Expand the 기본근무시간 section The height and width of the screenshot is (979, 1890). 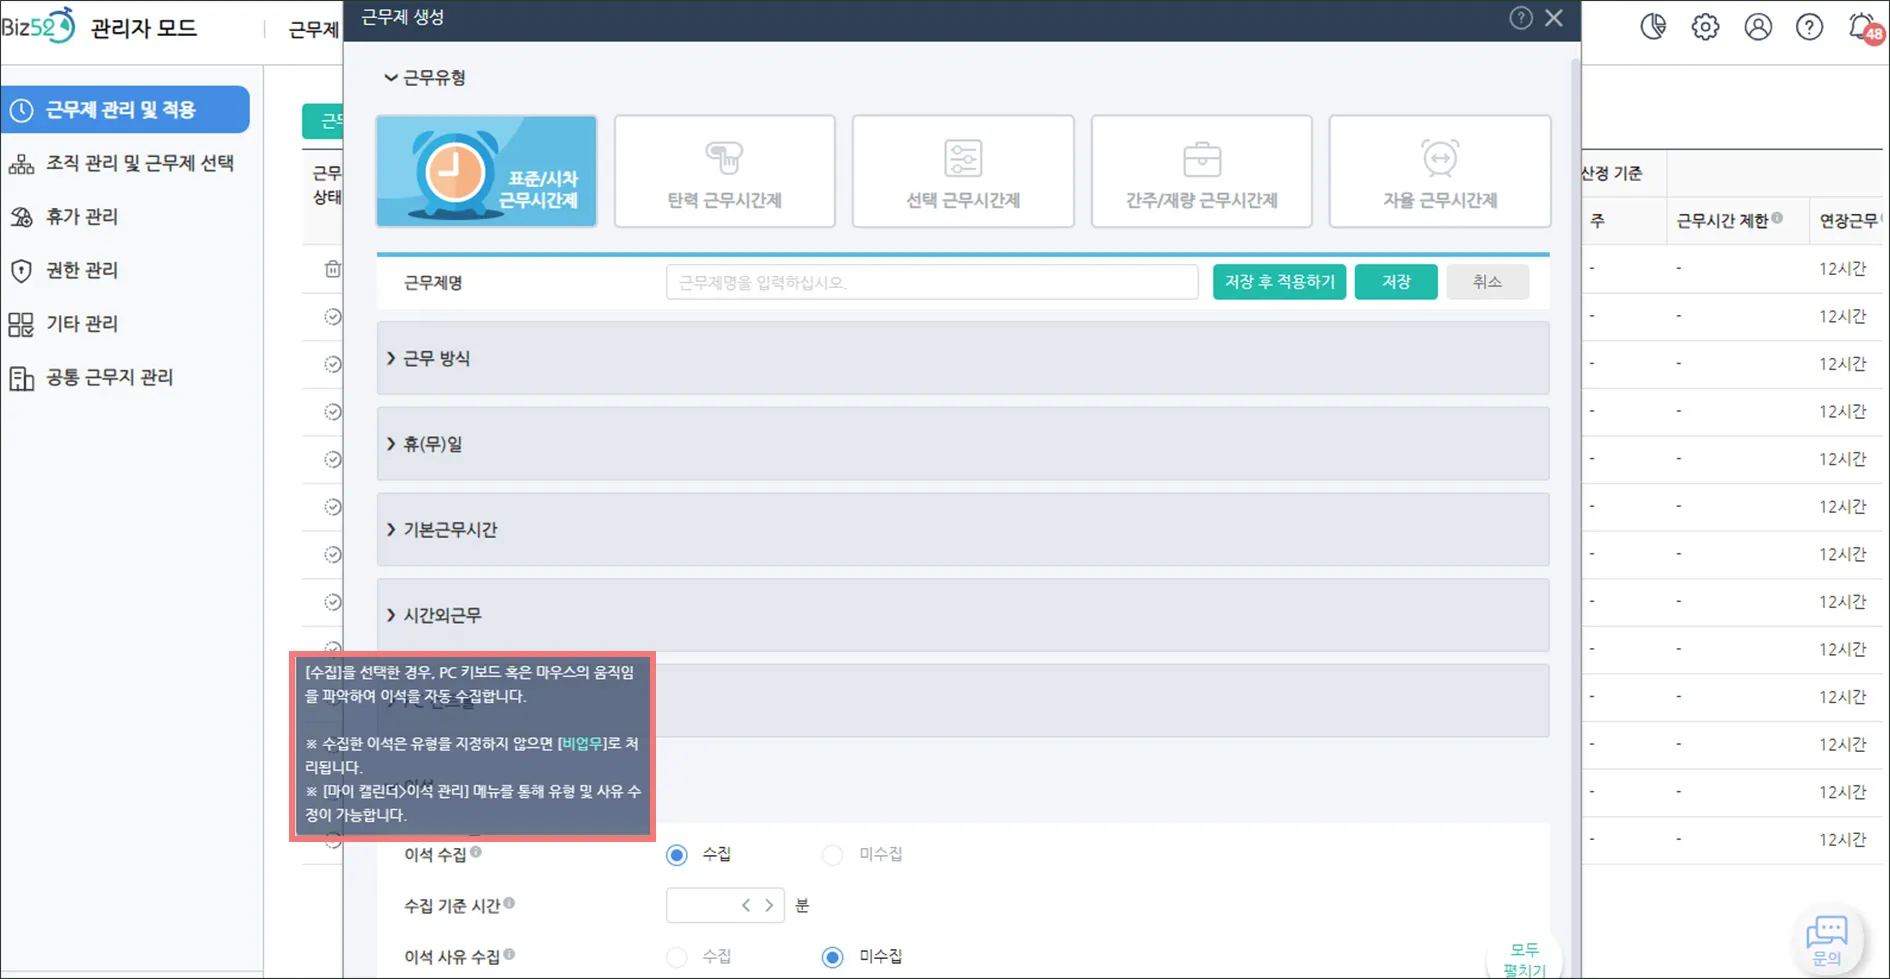(x=962, y=530)
